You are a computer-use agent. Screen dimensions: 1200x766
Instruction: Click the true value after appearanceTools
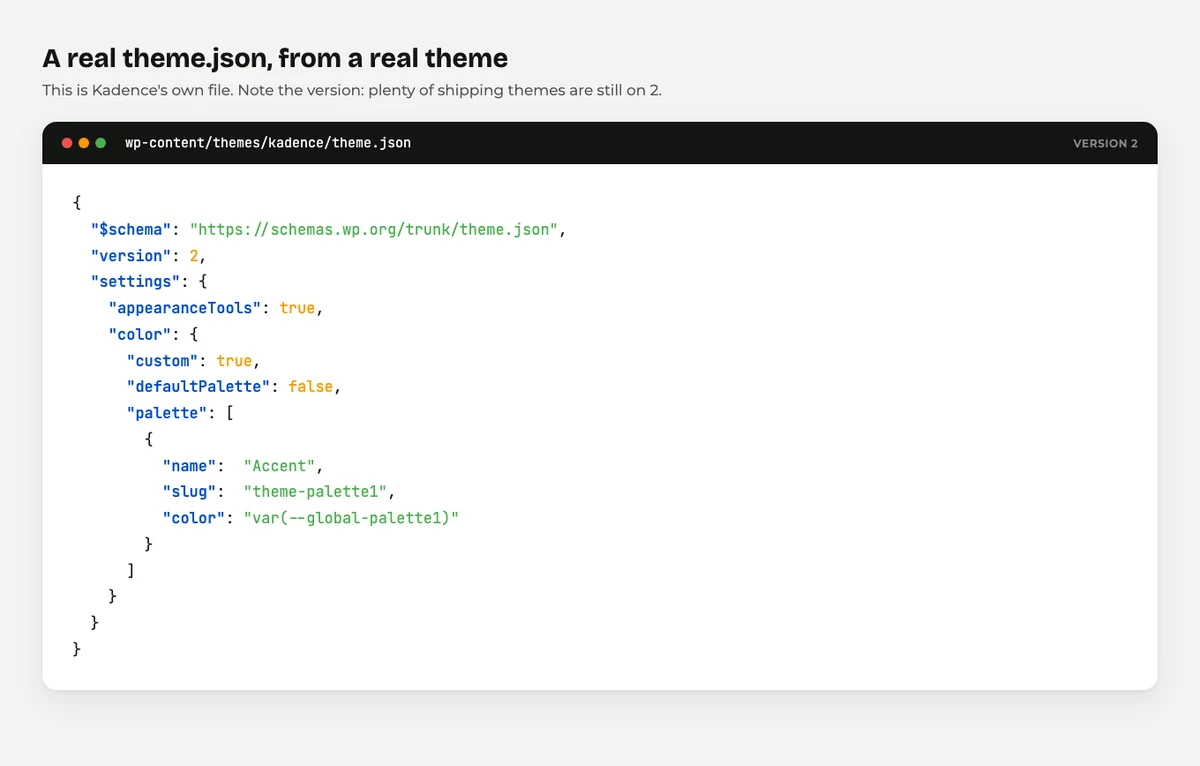(x=297, y=308)
